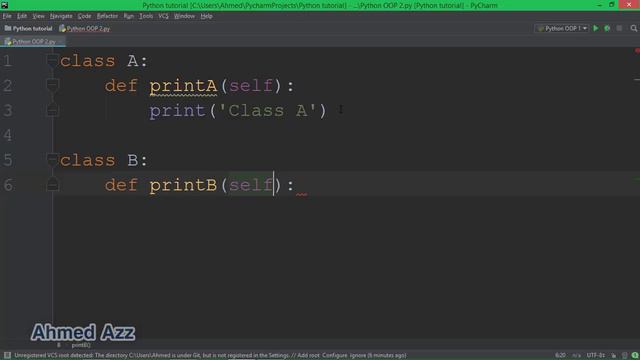
Task: Collapse class B using its fold marker
Action: 52,160
